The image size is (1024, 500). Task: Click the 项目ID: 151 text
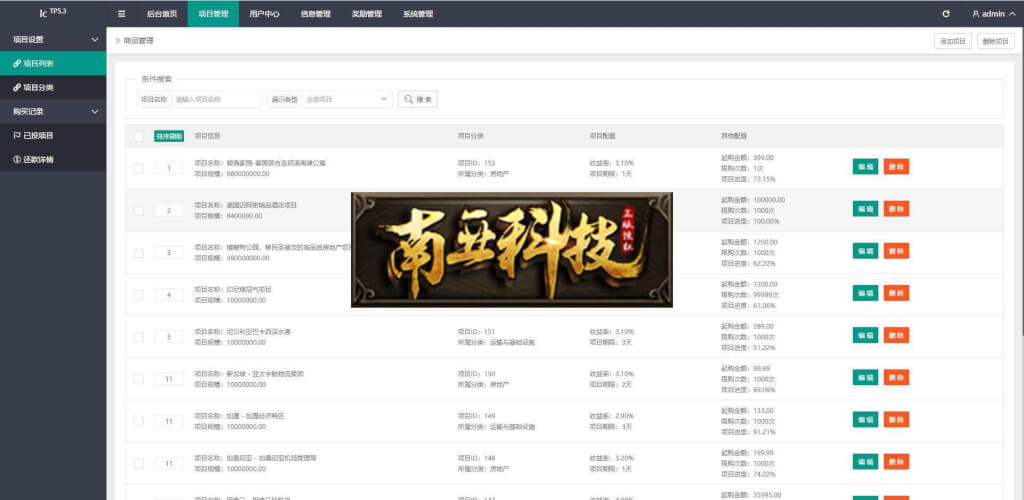[x=477, y=332]
